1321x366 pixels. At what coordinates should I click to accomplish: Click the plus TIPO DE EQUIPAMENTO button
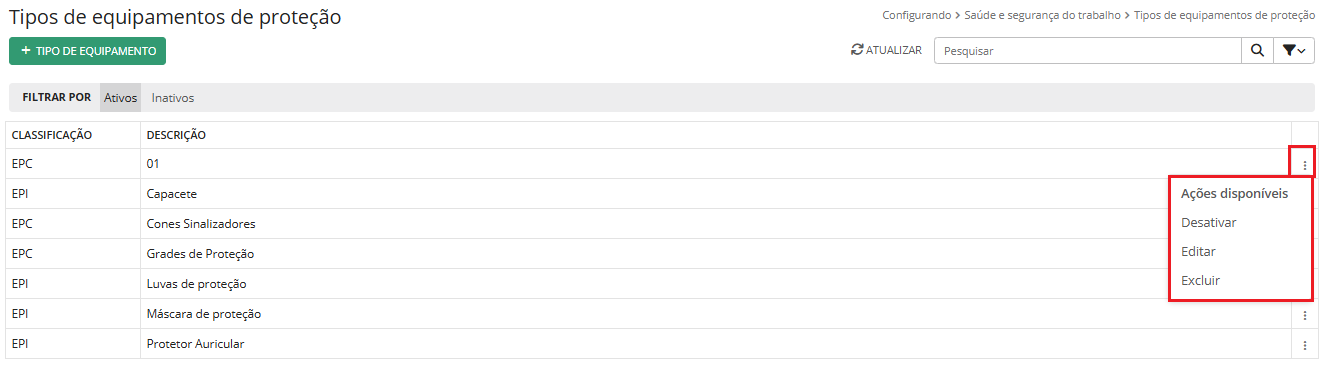pos(88,50)
